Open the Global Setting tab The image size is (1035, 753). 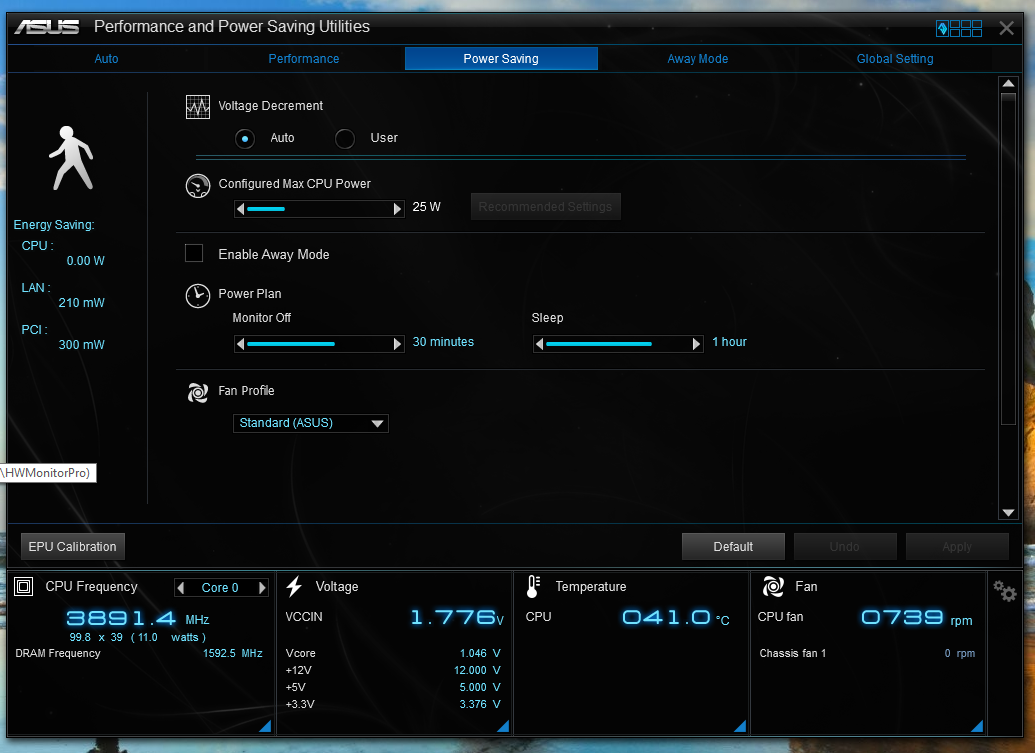pos(895,59)
